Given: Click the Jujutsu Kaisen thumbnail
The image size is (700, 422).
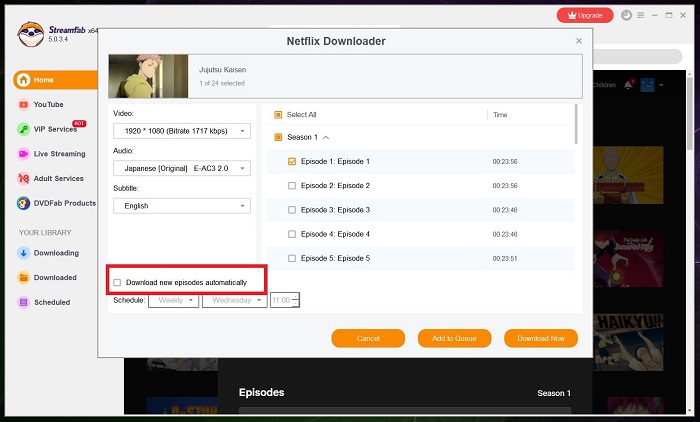Looking at the screenshot, I should tap(149, 76).
